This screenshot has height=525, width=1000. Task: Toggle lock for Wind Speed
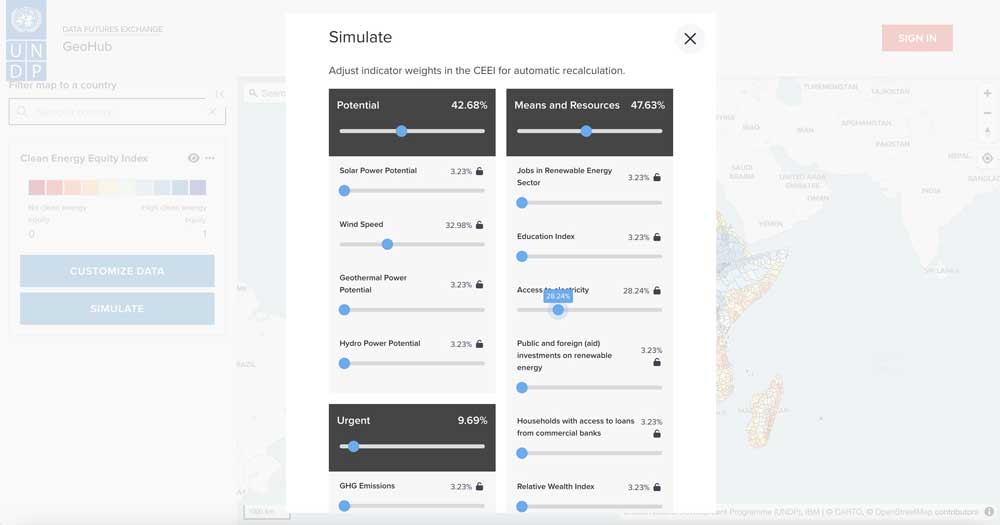point(480,225)
